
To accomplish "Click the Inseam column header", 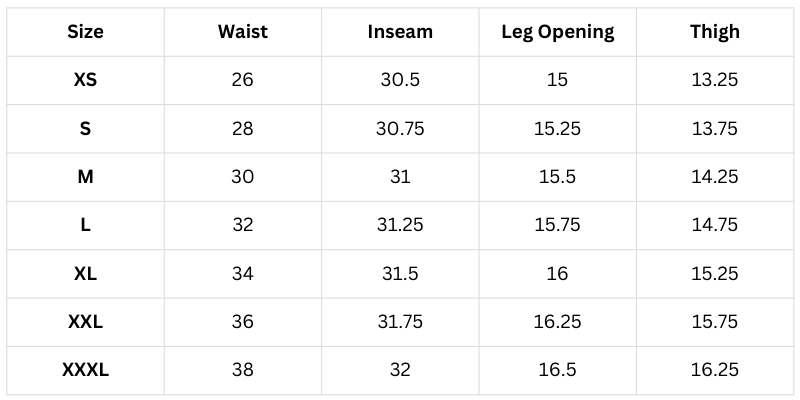I will tap(401, 31).
